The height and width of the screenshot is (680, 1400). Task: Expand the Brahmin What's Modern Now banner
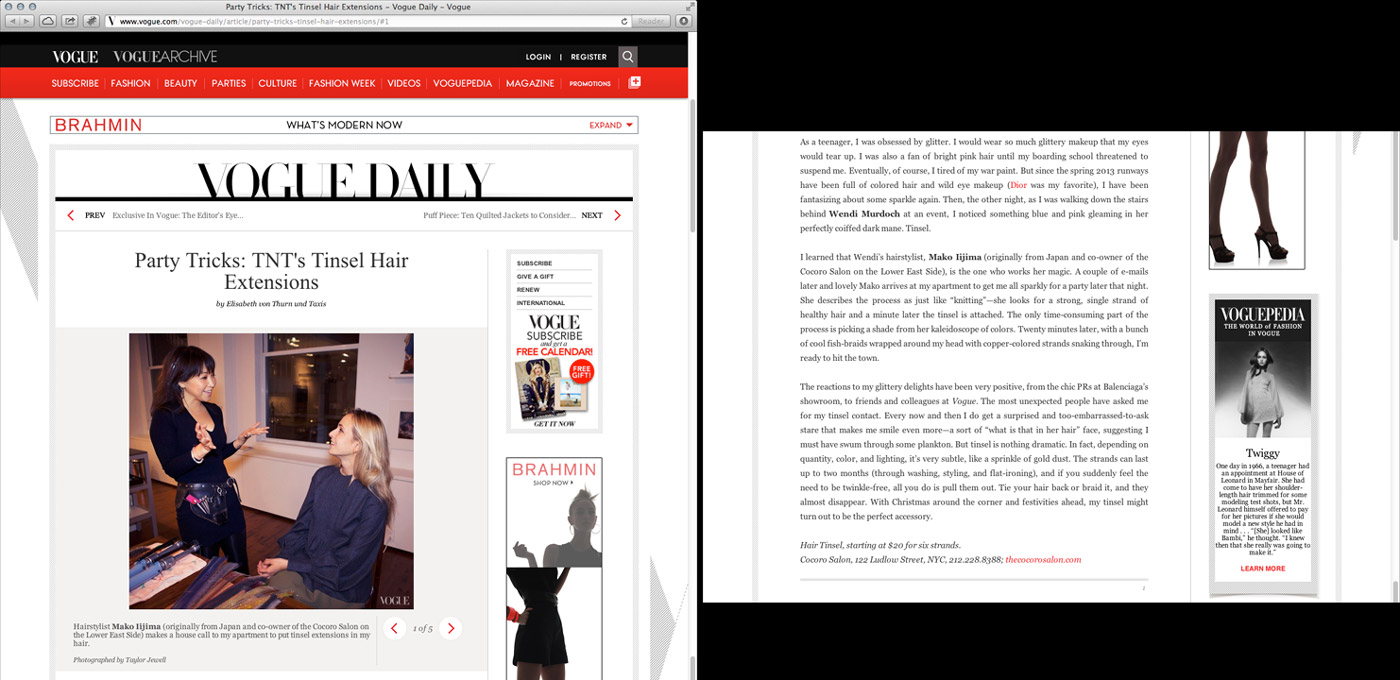[611, 125]
